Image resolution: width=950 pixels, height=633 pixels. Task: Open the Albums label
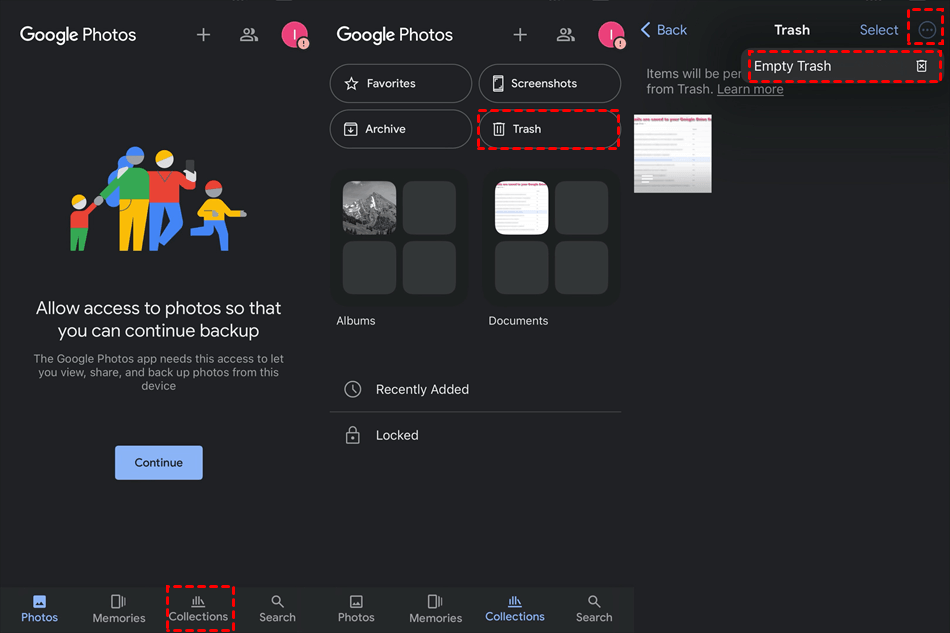[x=356, y=321]
